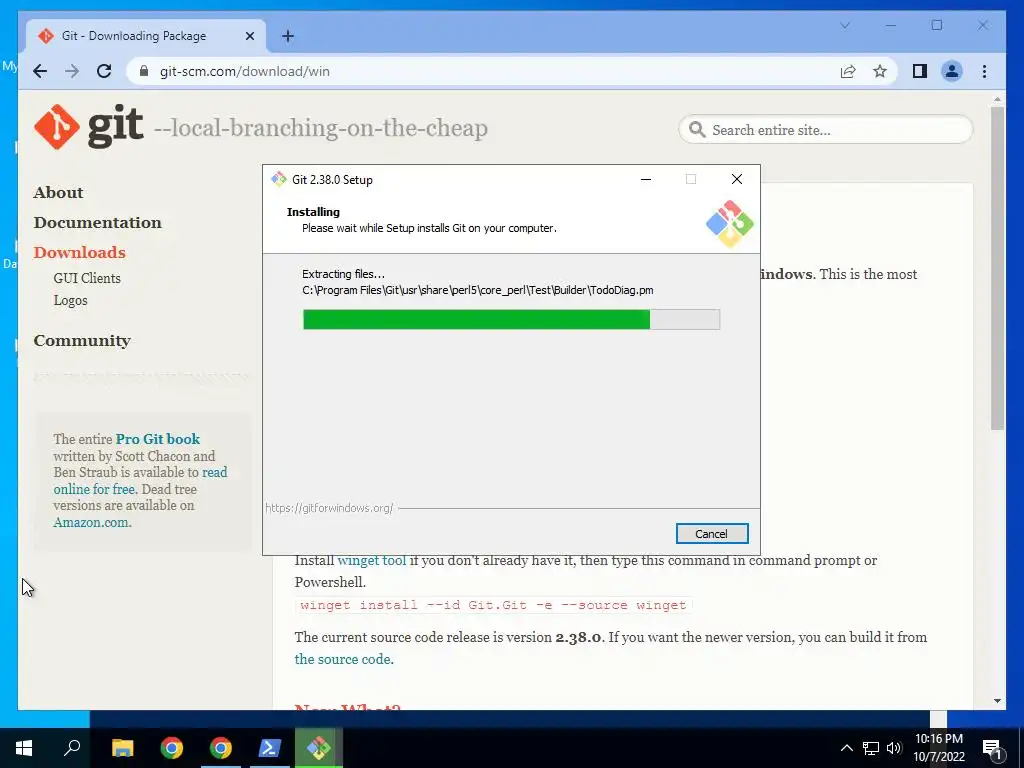Click the winget install command text

click(x=493, y=605)
